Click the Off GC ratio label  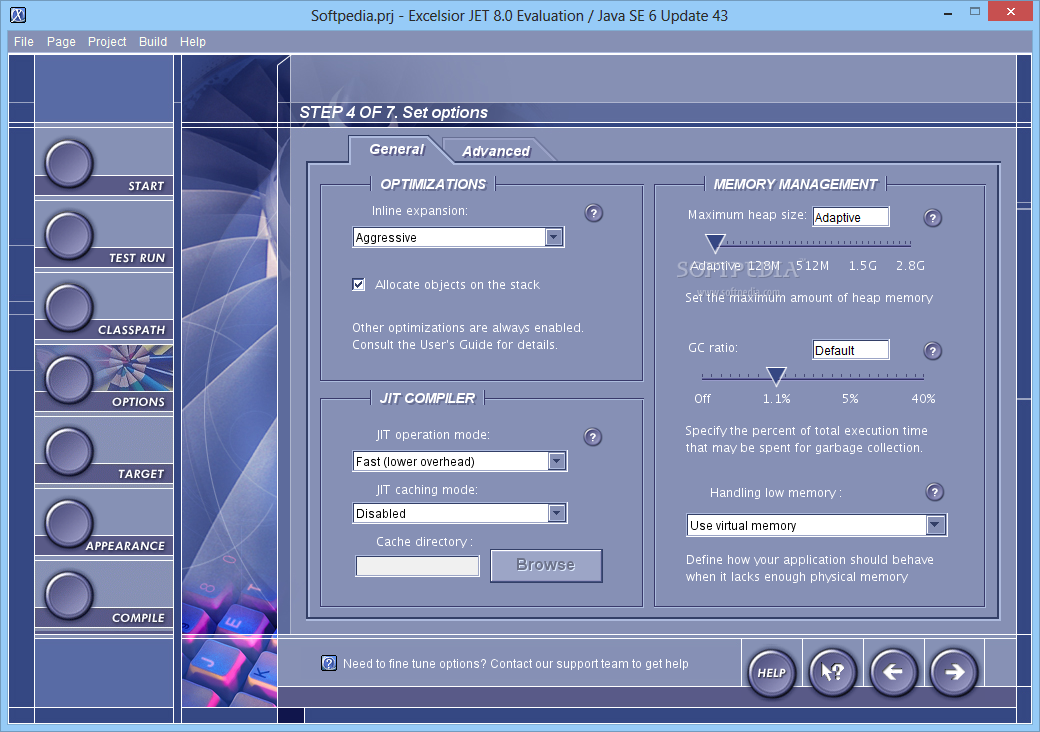tap(702, 398)
